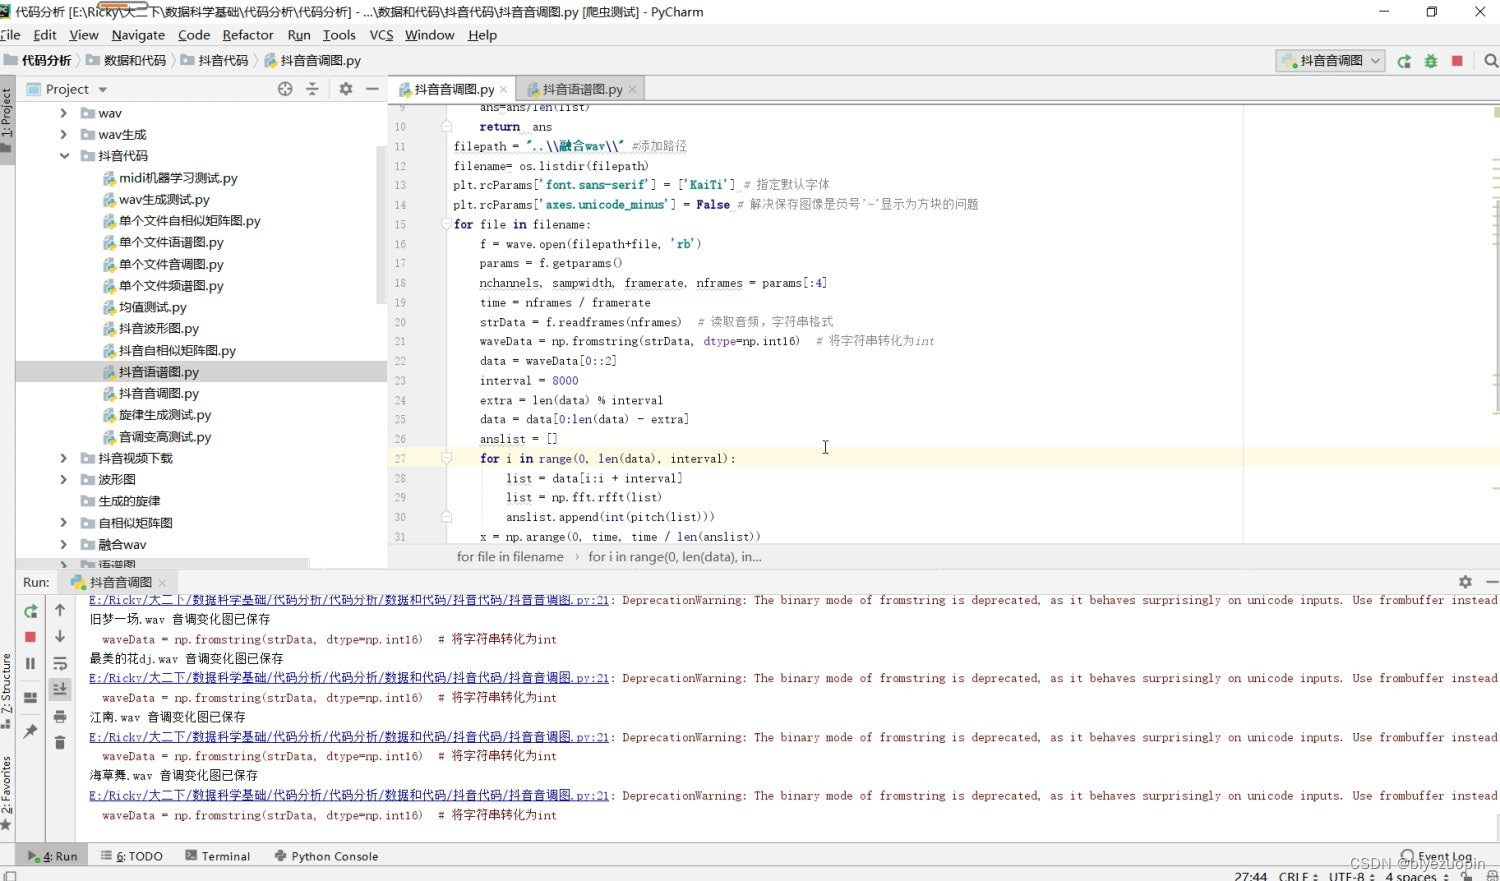The width and height of the screenshot is (1500, 881).
Task: Hide the Project tool window
Action: pyautogui.click(x=372, y=89)
